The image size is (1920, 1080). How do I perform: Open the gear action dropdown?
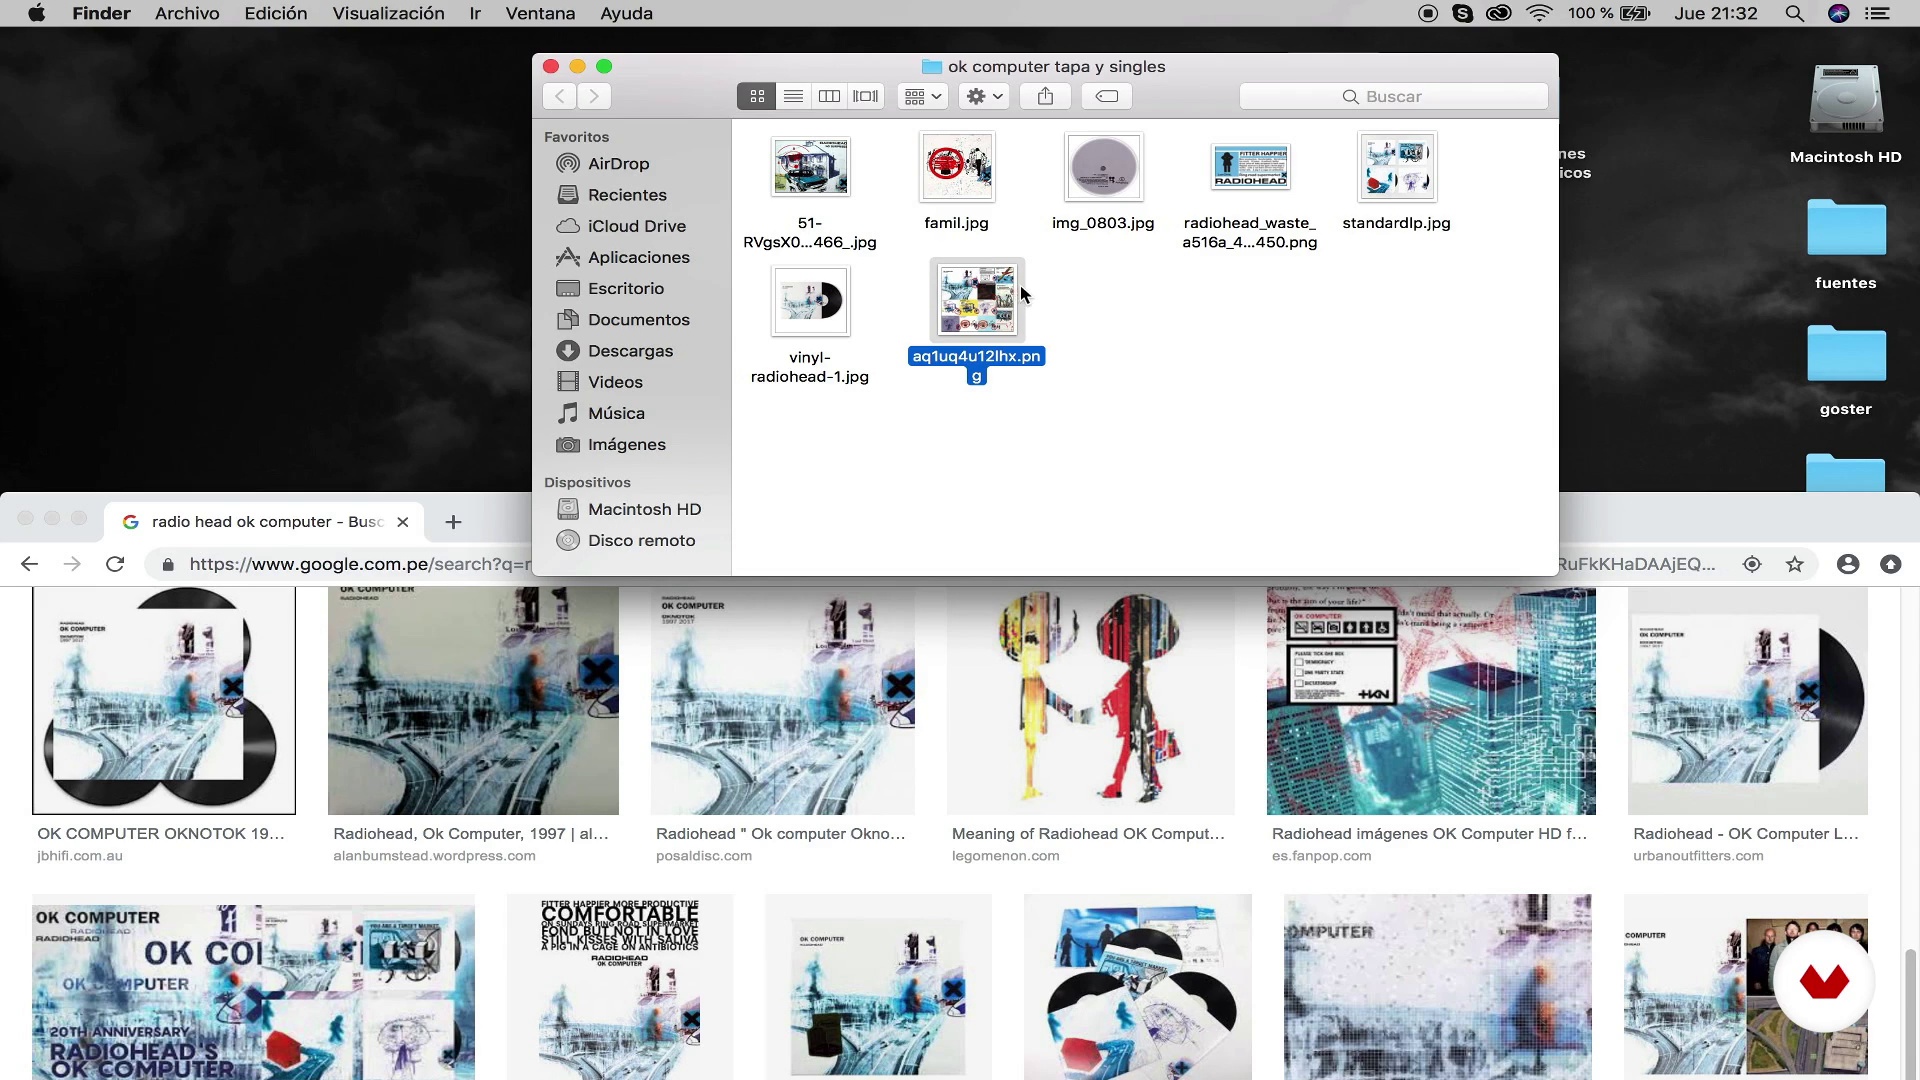click(x=984, y=96)
